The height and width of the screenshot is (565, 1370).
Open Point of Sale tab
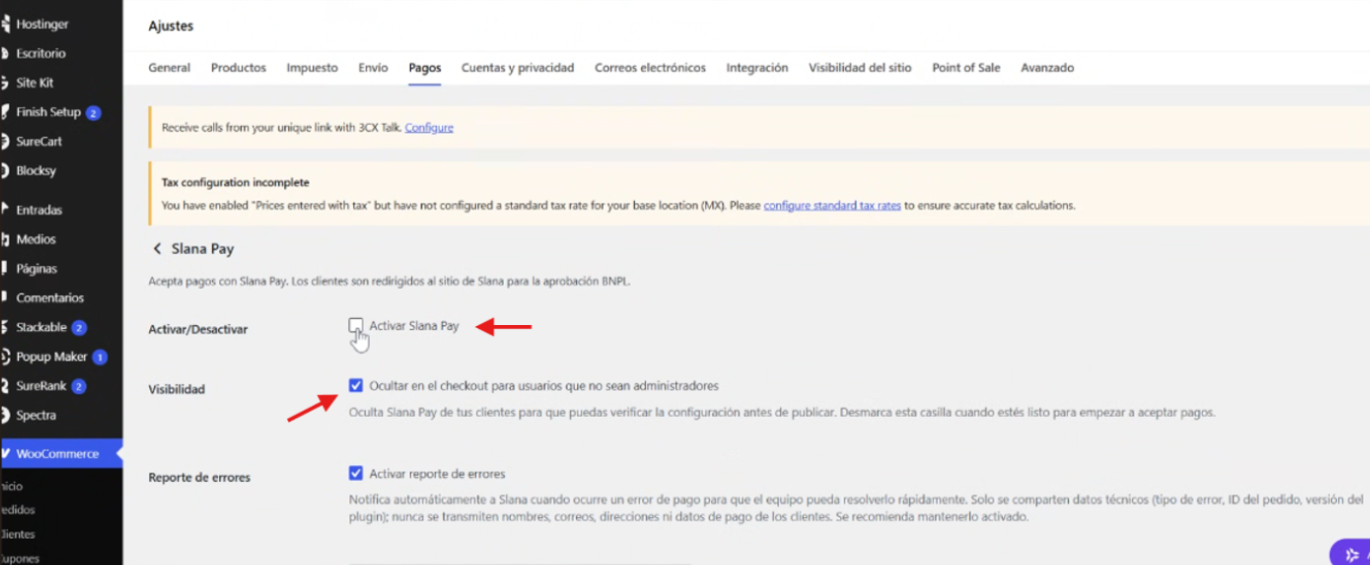click(x=966, y=68)
